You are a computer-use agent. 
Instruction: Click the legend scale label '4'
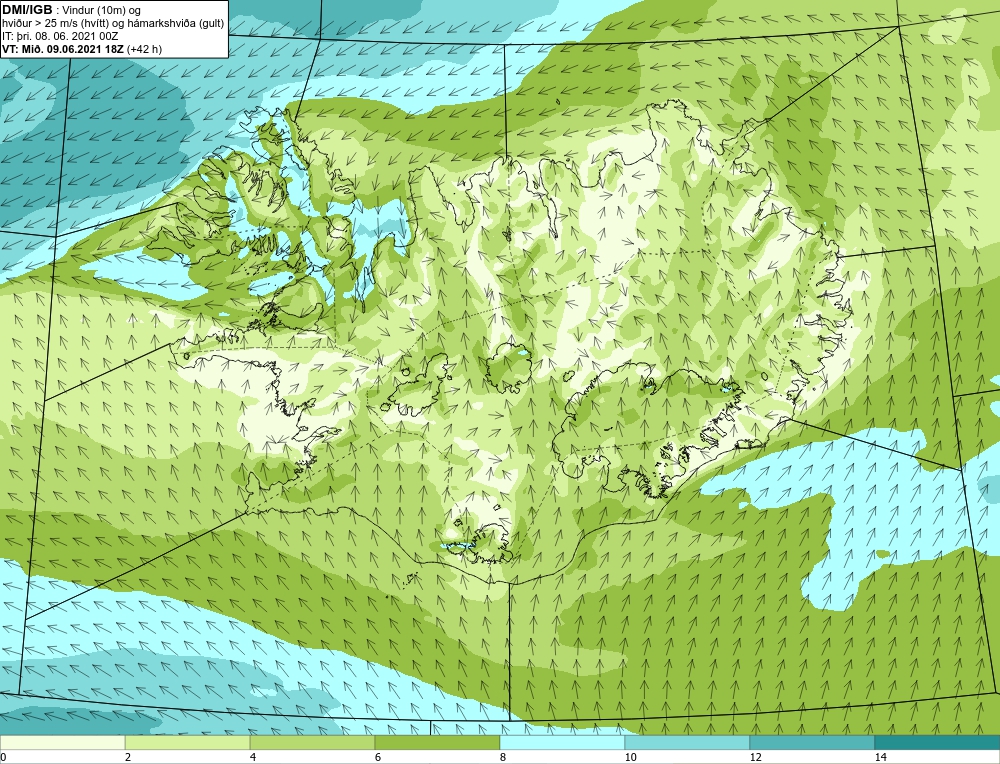coord(253,757)
